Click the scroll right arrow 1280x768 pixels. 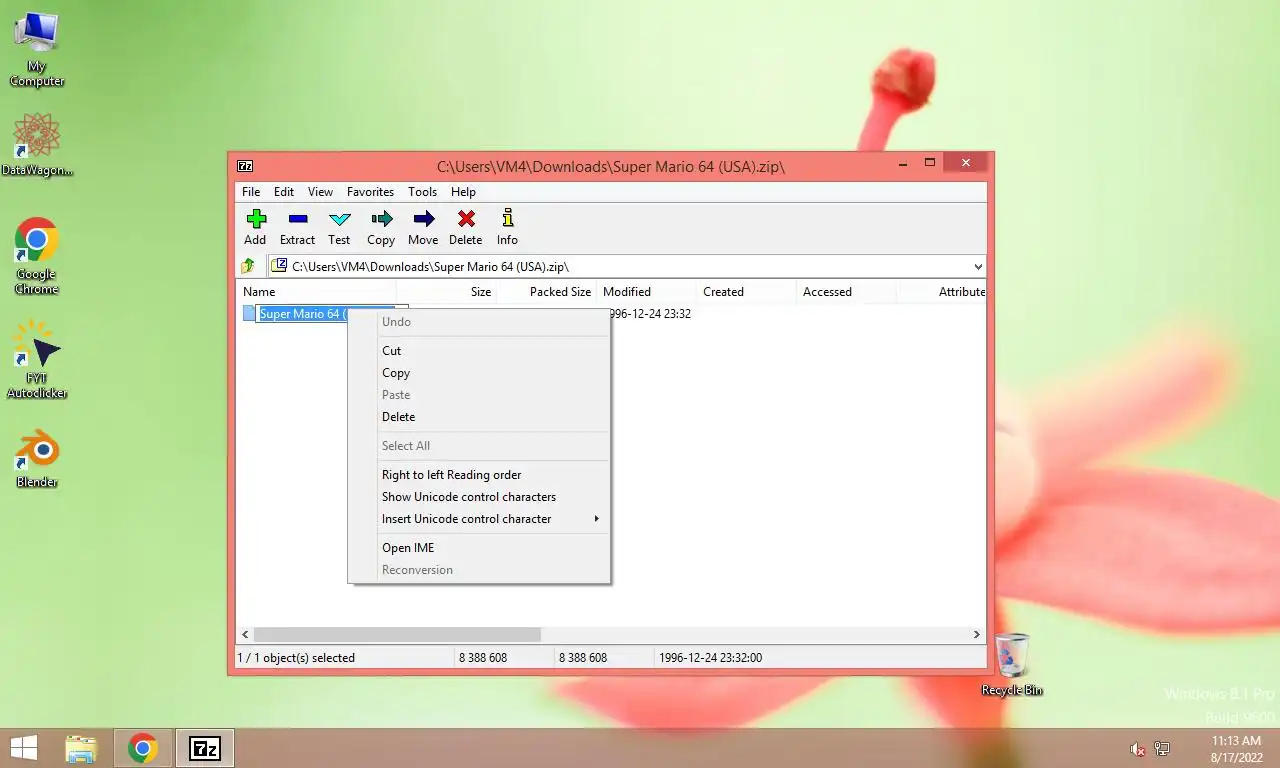977,634
